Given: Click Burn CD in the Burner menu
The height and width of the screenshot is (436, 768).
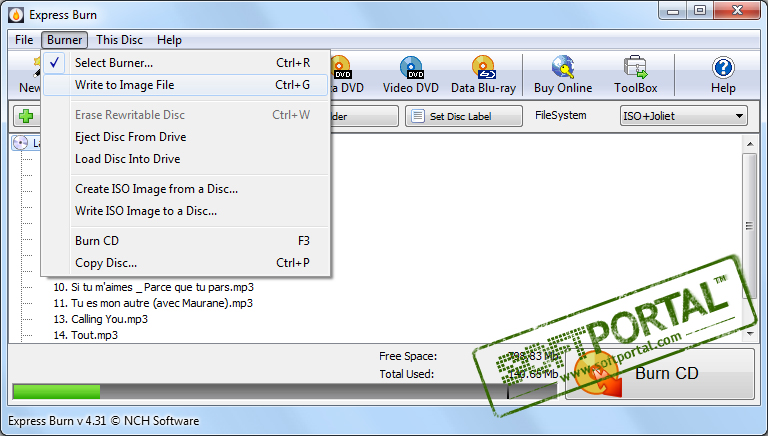Looking at the screenshot, I should tap(186, 241).
